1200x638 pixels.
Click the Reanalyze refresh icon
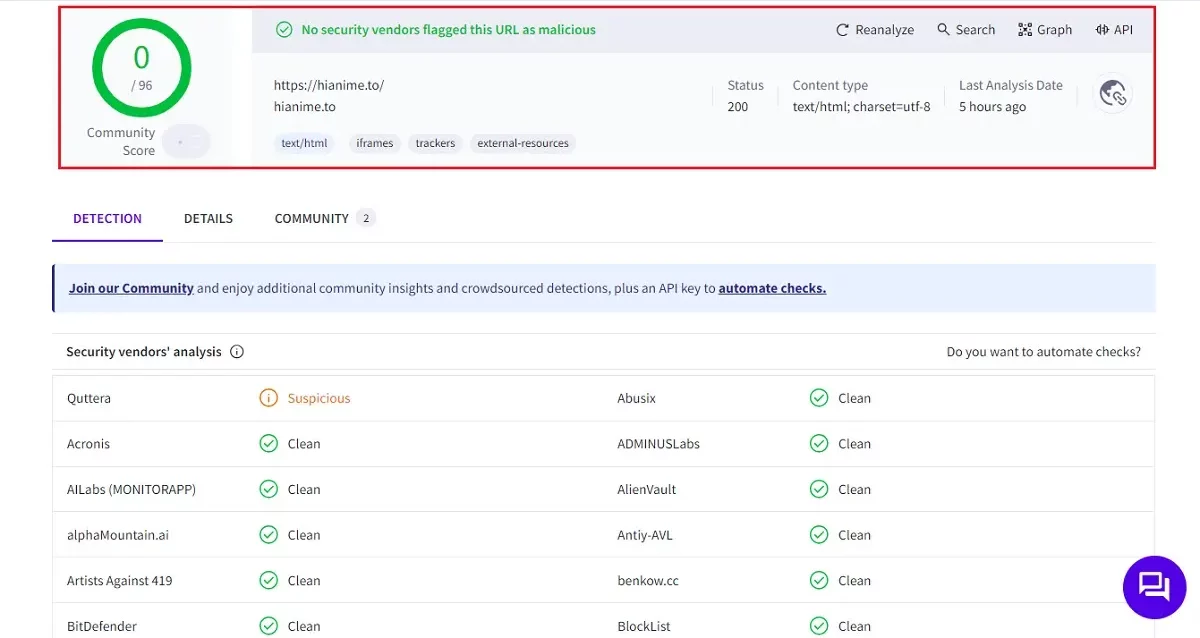click(843, 30)
